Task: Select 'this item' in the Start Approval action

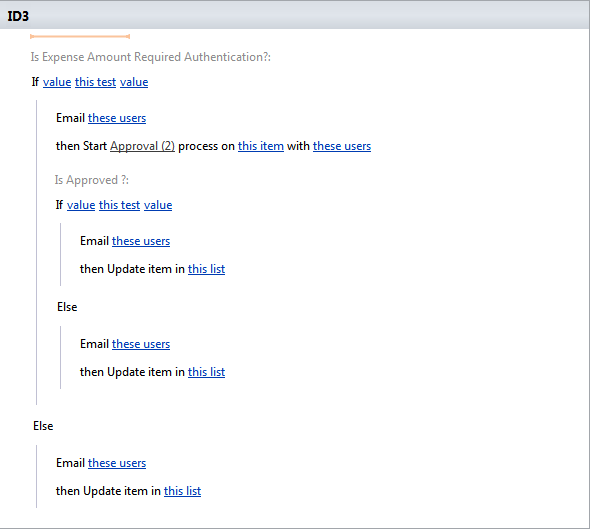Action: 261,146
